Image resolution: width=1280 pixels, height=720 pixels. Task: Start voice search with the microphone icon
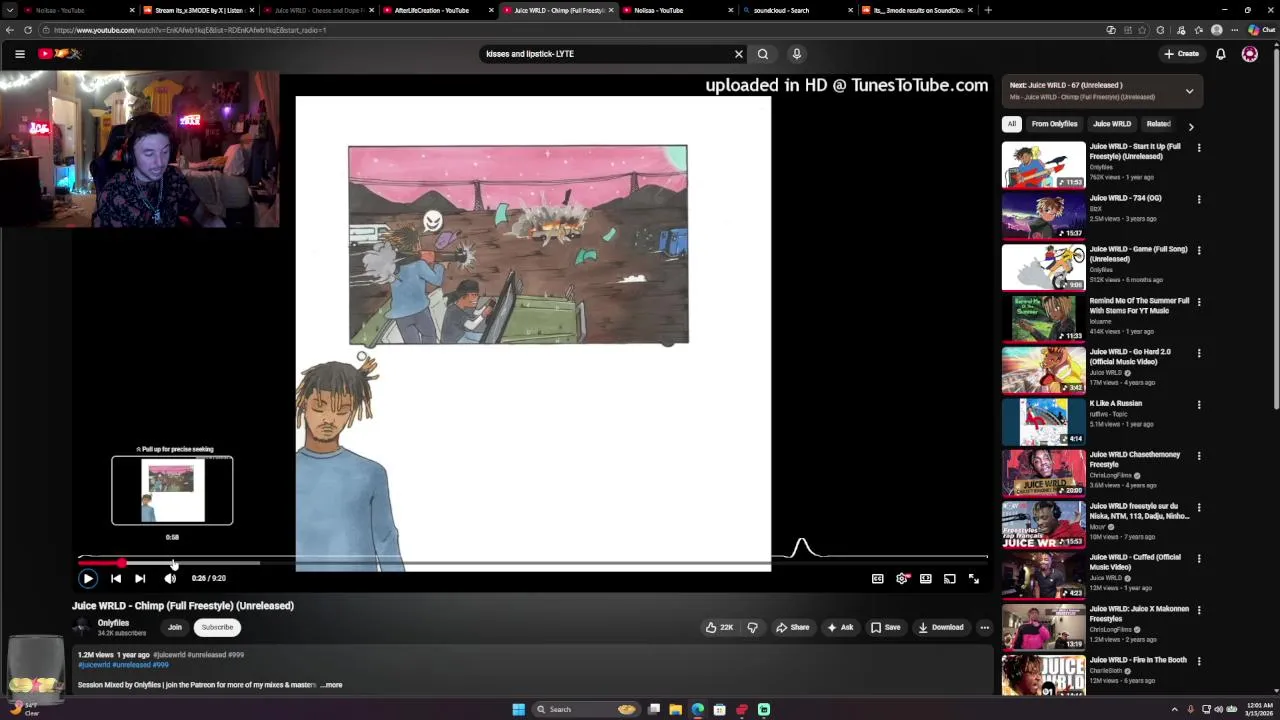[797, 54]
